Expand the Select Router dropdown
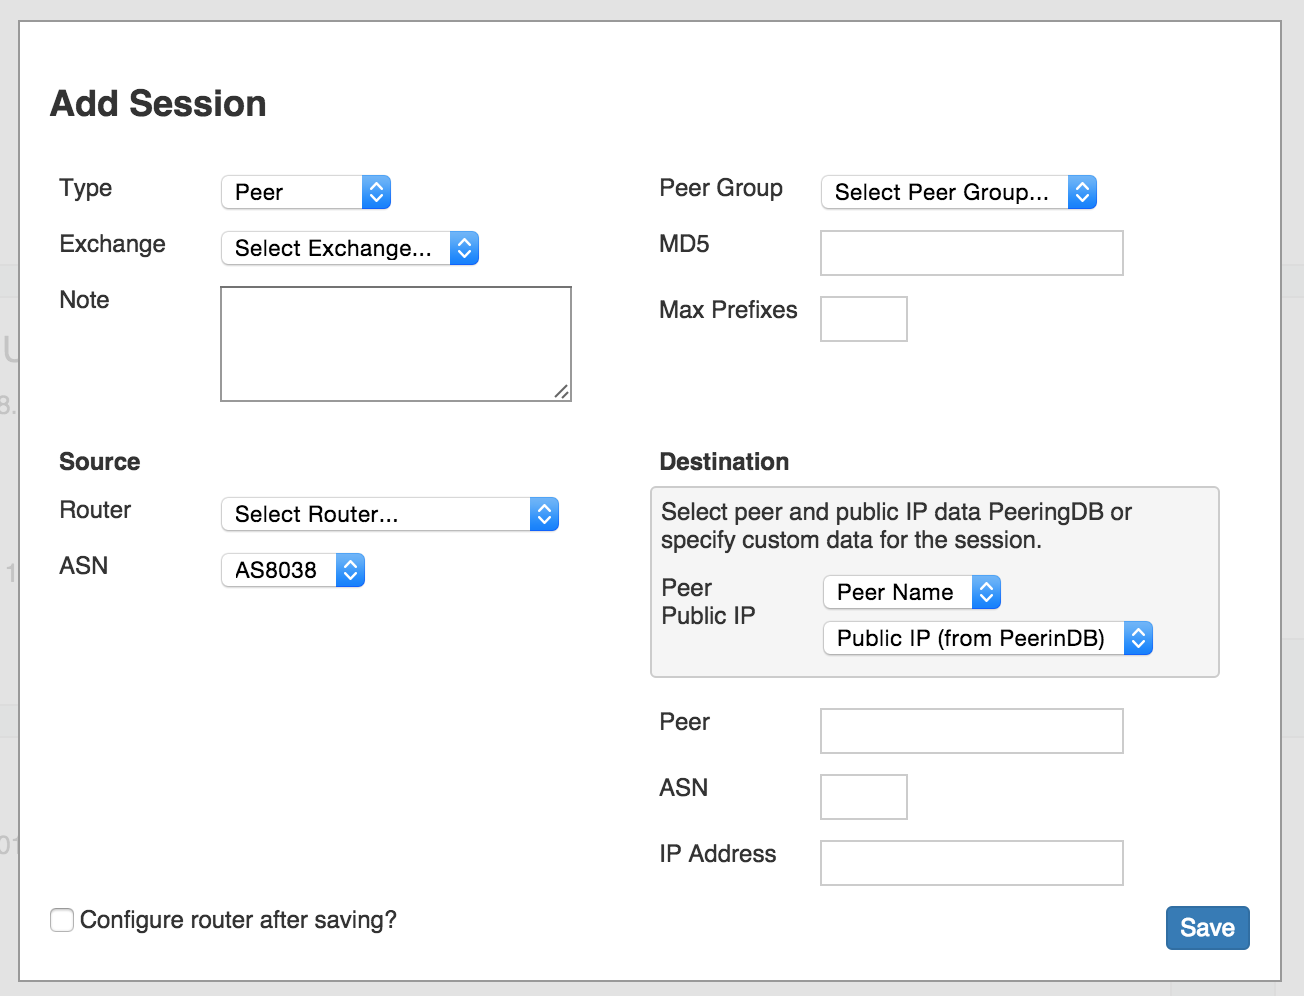Viewport: 1304px width, 996px height. click(388, 514)
